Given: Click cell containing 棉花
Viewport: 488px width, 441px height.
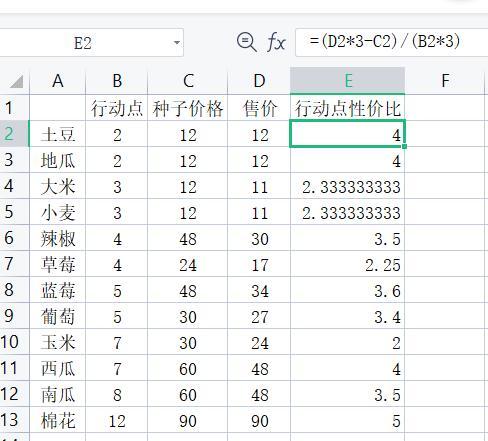Looking at the screenshot, I should (x=58, y=420).
